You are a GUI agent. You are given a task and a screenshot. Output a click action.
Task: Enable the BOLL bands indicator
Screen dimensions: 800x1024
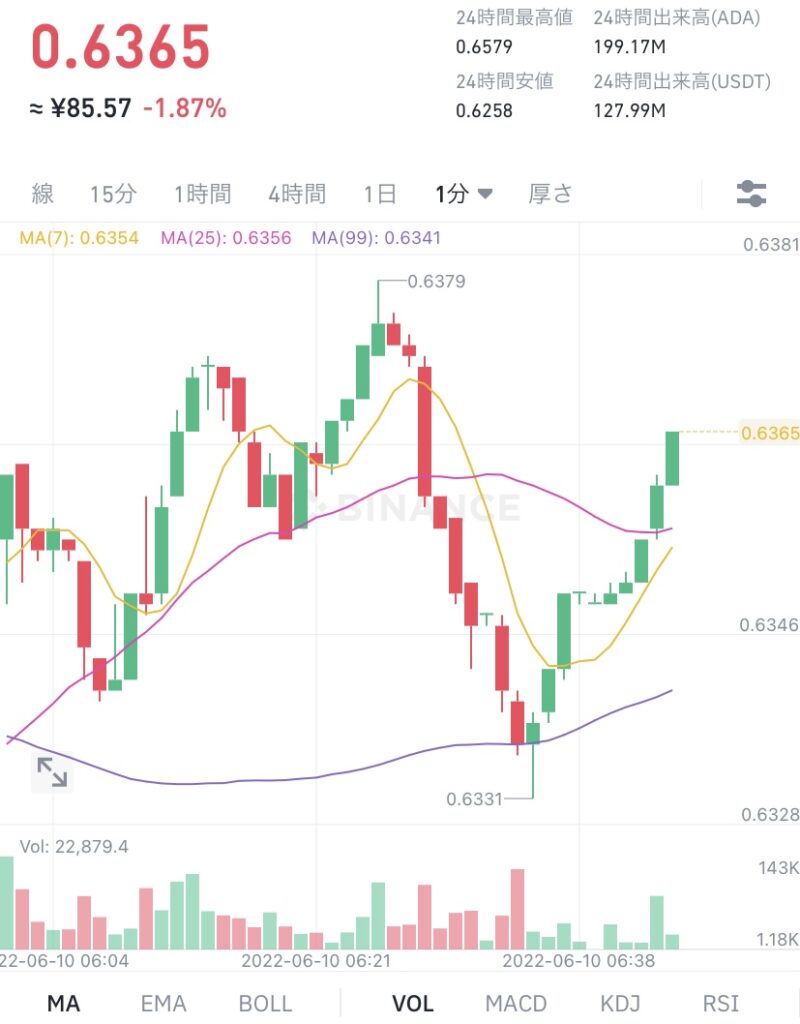(x=265, y=1002)
